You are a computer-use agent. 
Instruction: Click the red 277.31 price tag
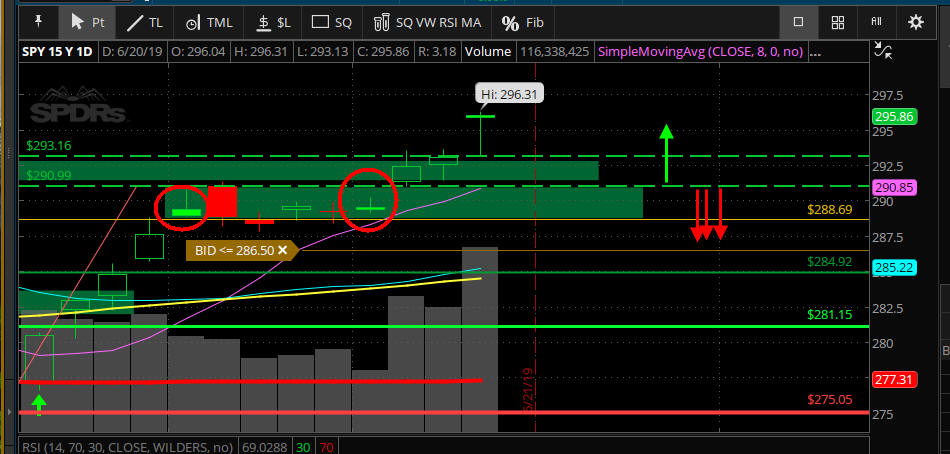point(894,380)
